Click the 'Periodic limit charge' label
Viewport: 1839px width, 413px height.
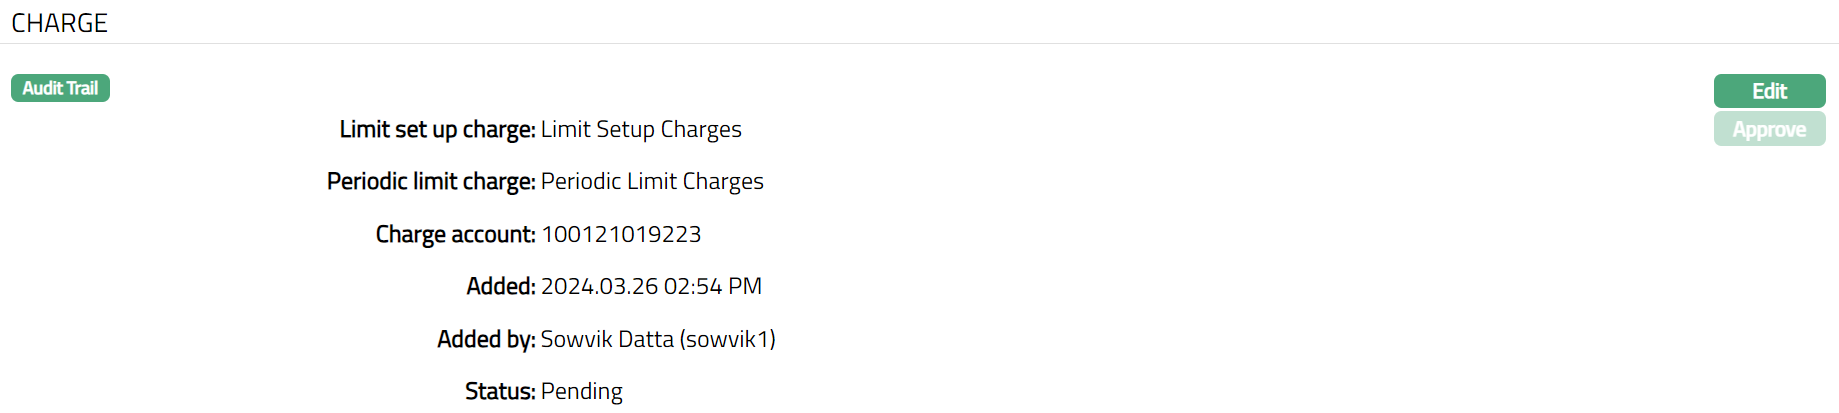coord(431,181)
